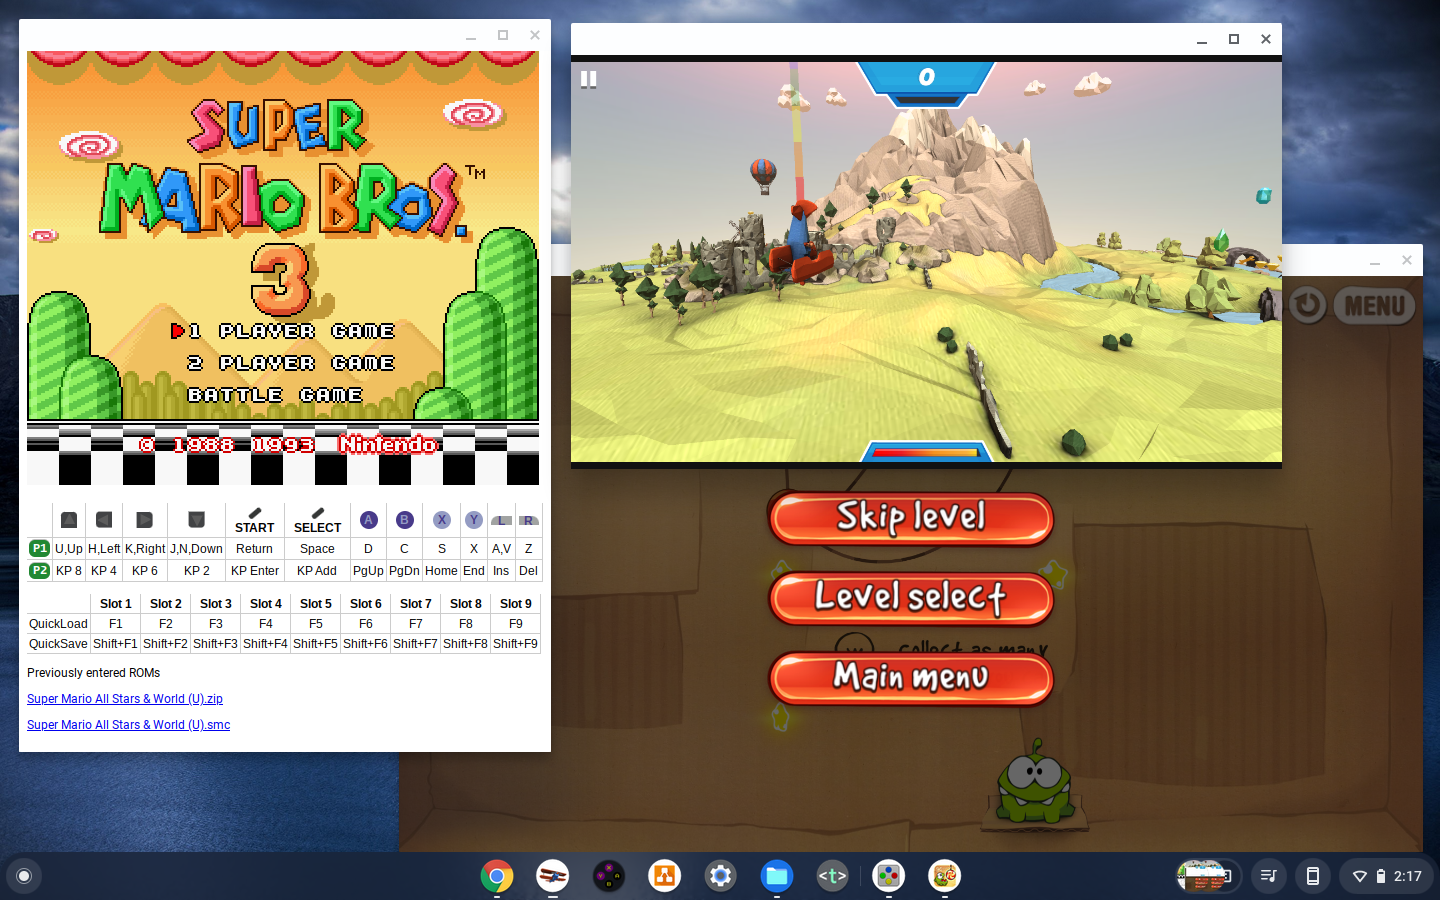Viewport: 1440px width, 900px height.
Task: Click the D-pad Left controller icon
Action: (x=103, y=520)
